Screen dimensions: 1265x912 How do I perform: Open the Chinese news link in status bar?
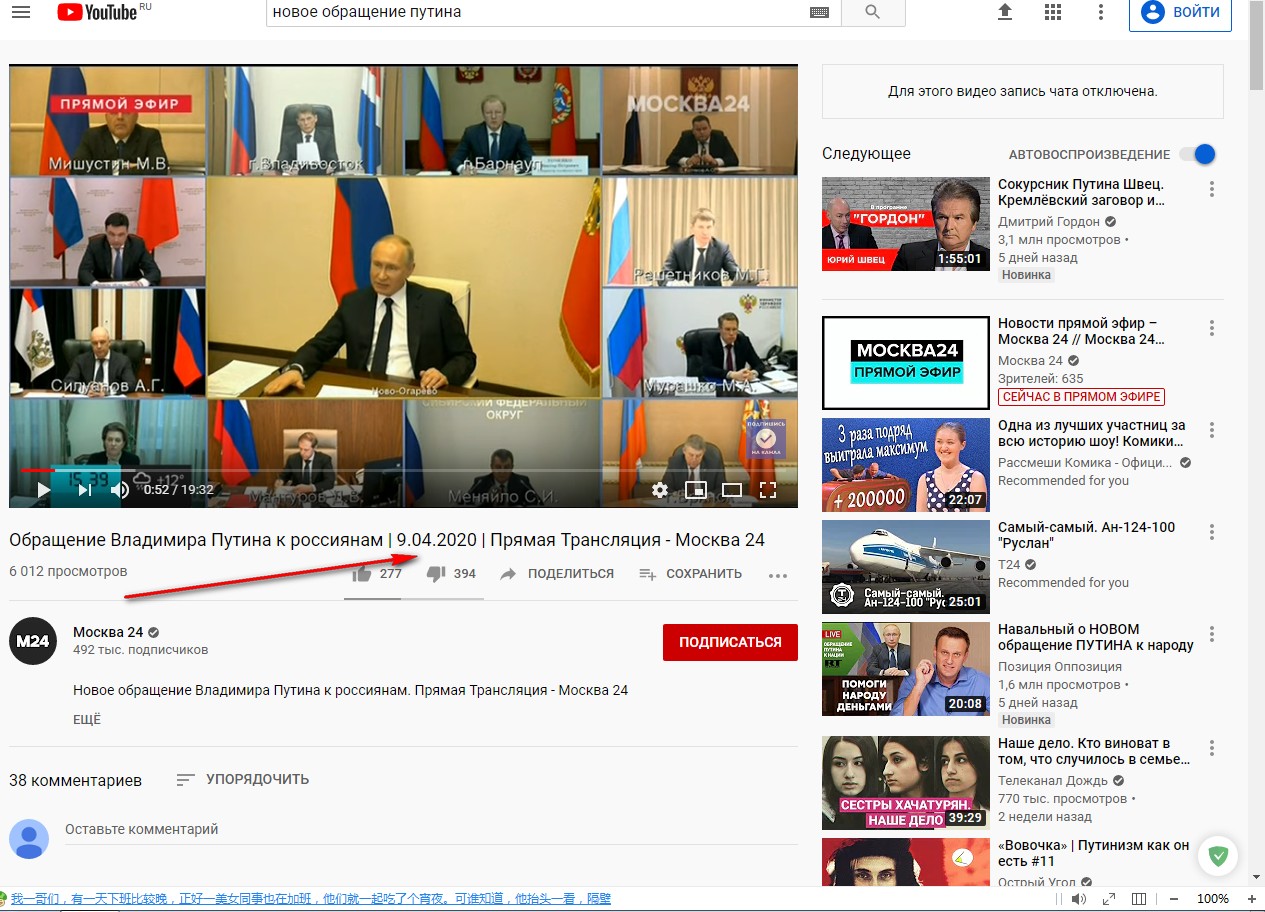(x=311, y=899)
